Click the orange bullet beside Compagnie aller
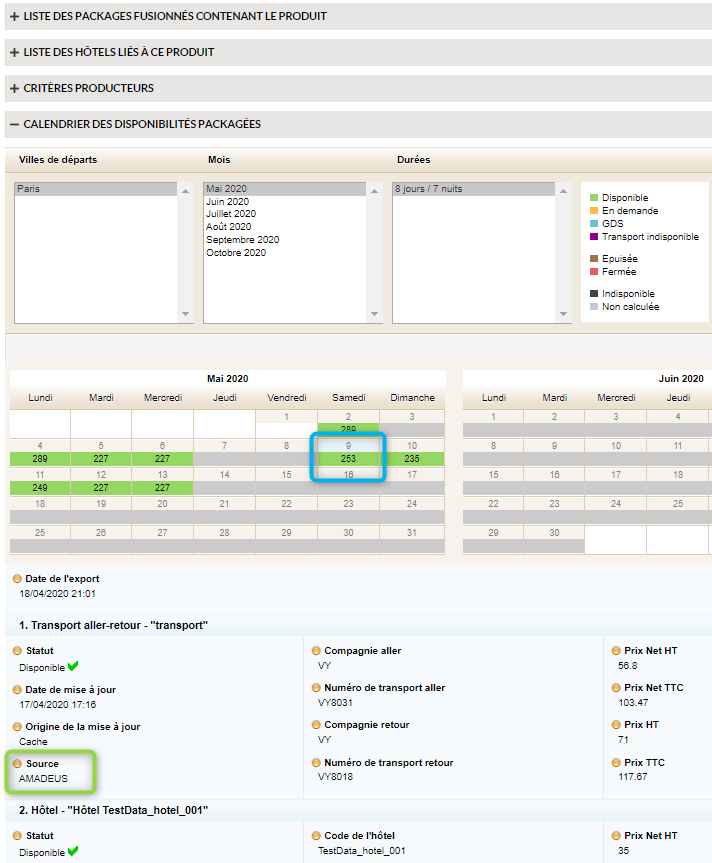This screenshot has height=863, width=712. pos(316,651)
